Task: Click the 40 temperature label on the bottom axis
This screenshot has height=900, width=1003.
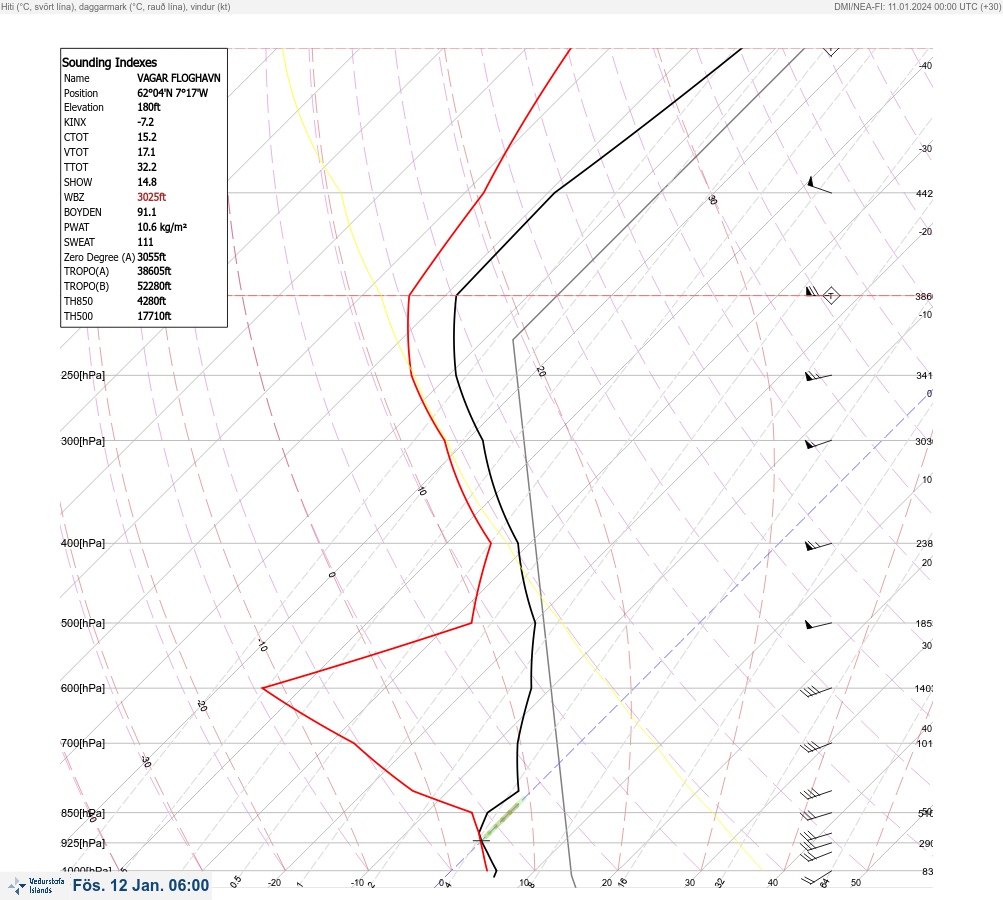Action: tap(773, 883)
